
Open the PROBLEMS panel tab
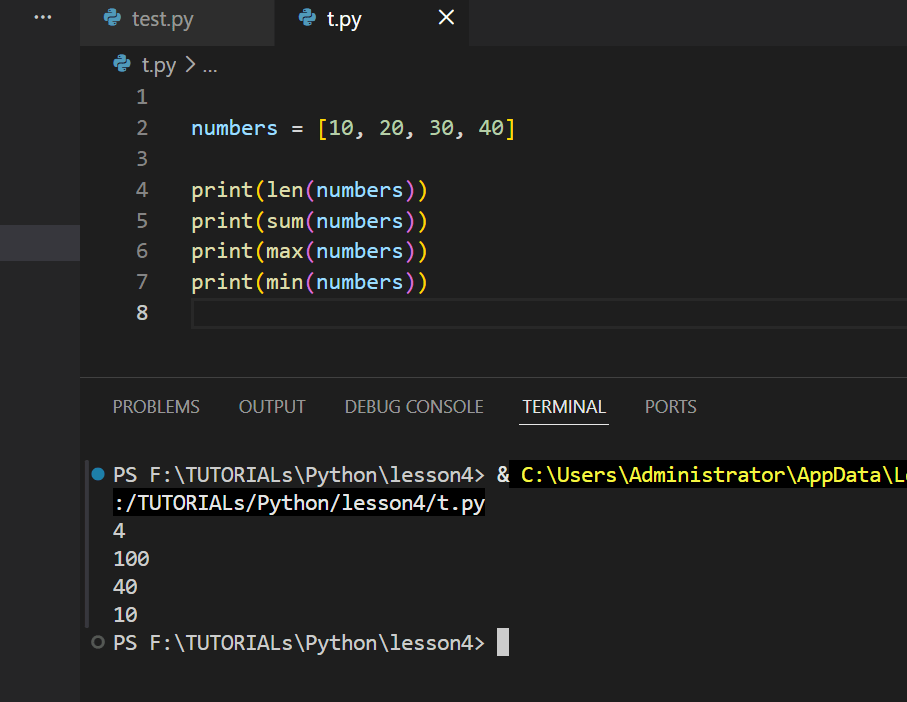tap(156, 407)
